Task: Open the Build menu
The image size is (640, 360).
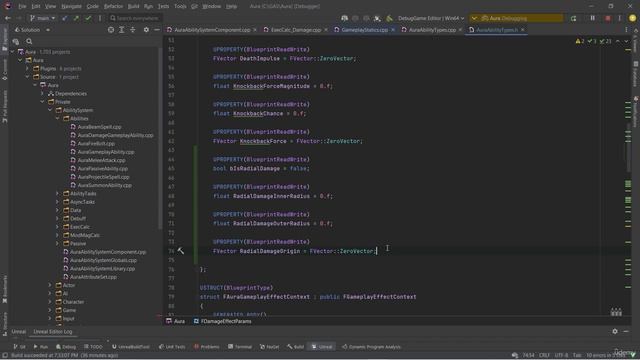Action: coord(133,7)
